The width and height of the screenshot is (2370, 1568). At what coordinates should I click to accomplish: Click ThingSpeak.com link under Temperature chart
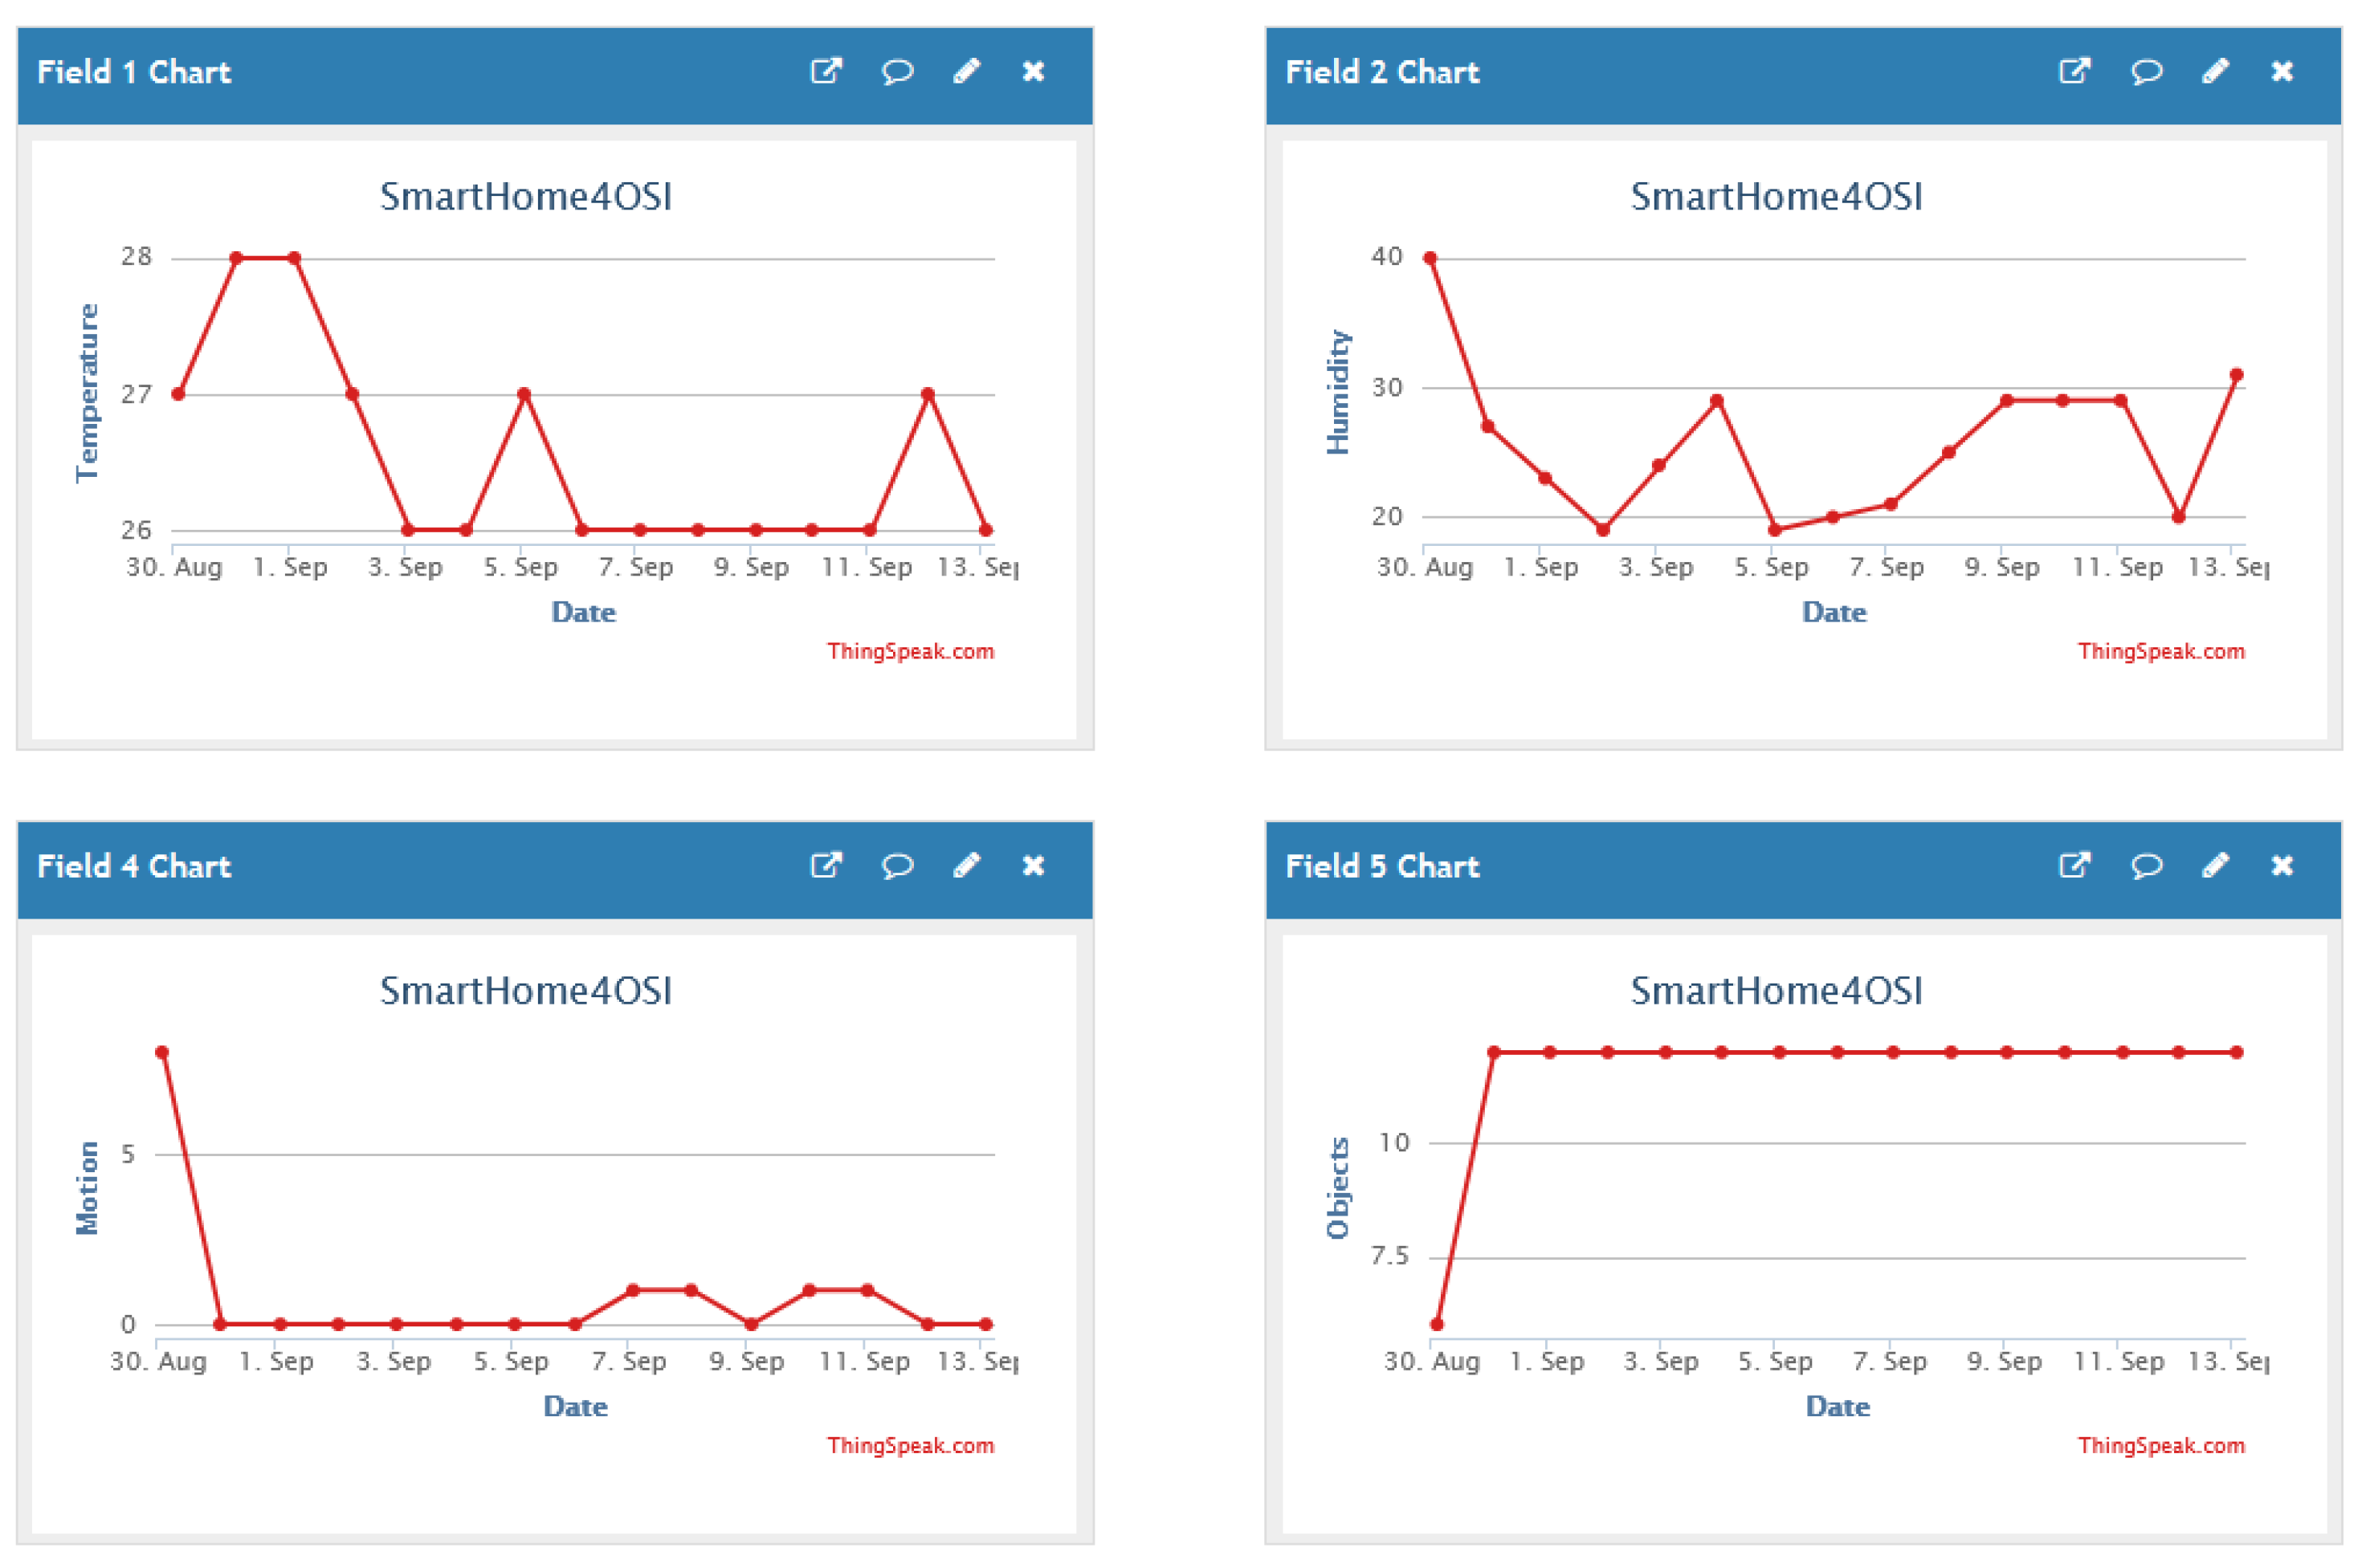(910, 651)
